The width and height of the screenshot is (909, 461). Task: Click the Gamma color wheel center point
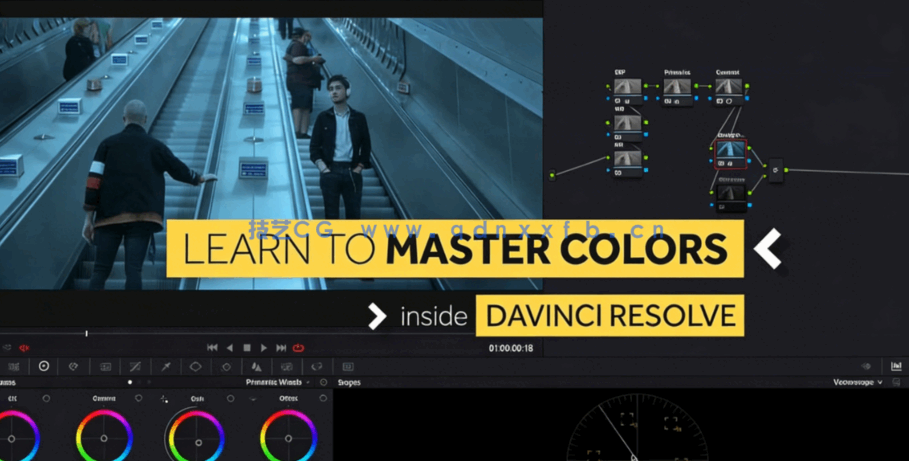click(104, 438)
